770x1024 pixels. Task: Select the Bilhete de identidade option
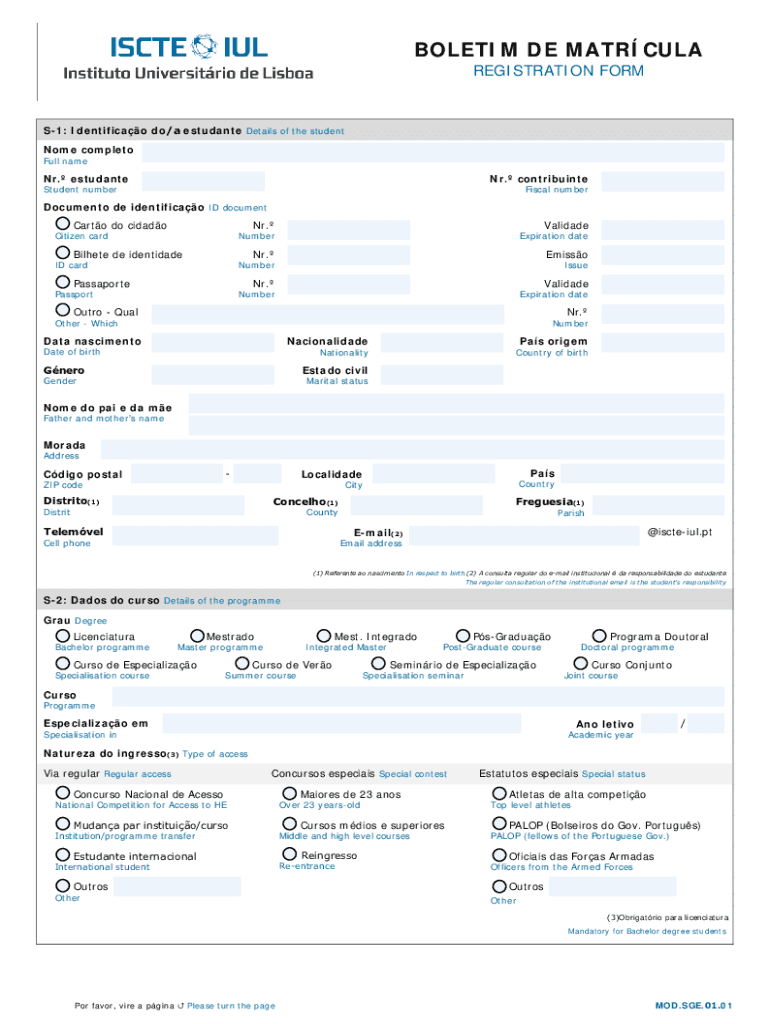tap(63, 254)
